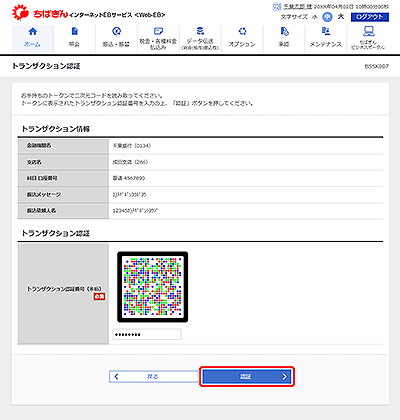Open the メンテナンス menu
This screenshot has height=420, width=400.
(x=326, y=39)
